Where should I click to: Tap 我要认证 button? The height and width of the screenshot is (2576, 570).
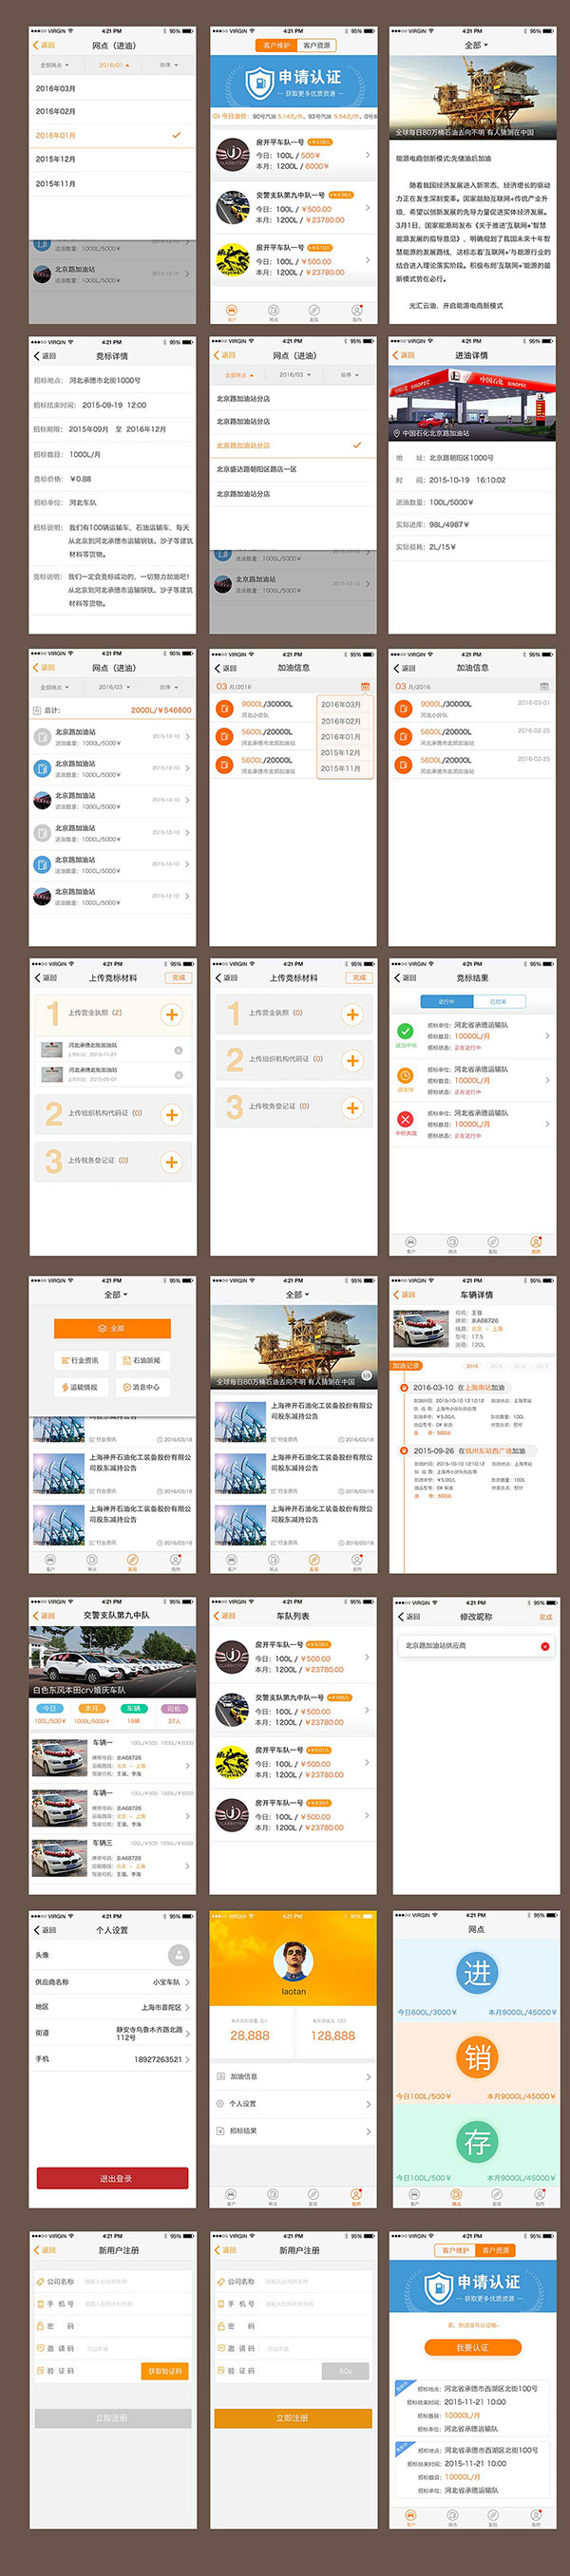pos(472,2347)
